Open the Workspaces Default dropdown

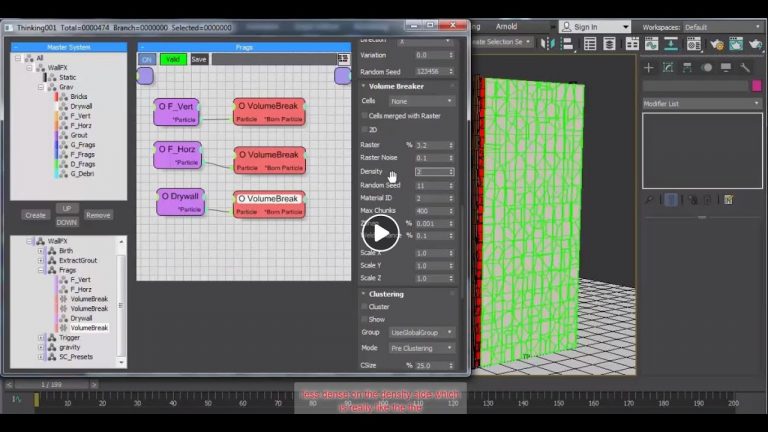[722, 27]
